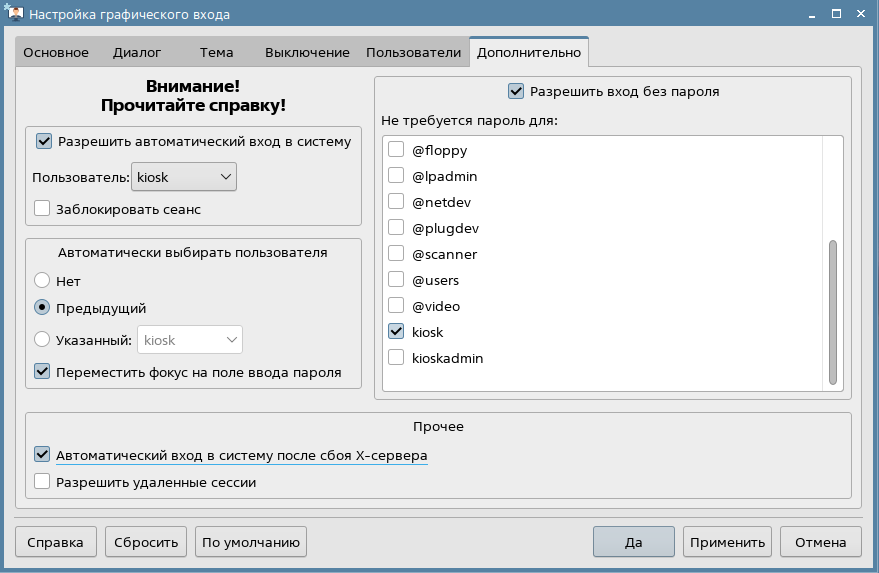879x573 pixels.
Task: Enable the lock session checkbox
Action: pos(42,209)
